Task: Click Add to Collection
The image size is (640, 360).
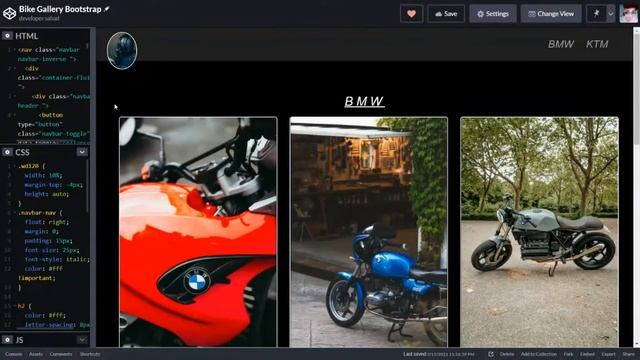Action: 538,354
